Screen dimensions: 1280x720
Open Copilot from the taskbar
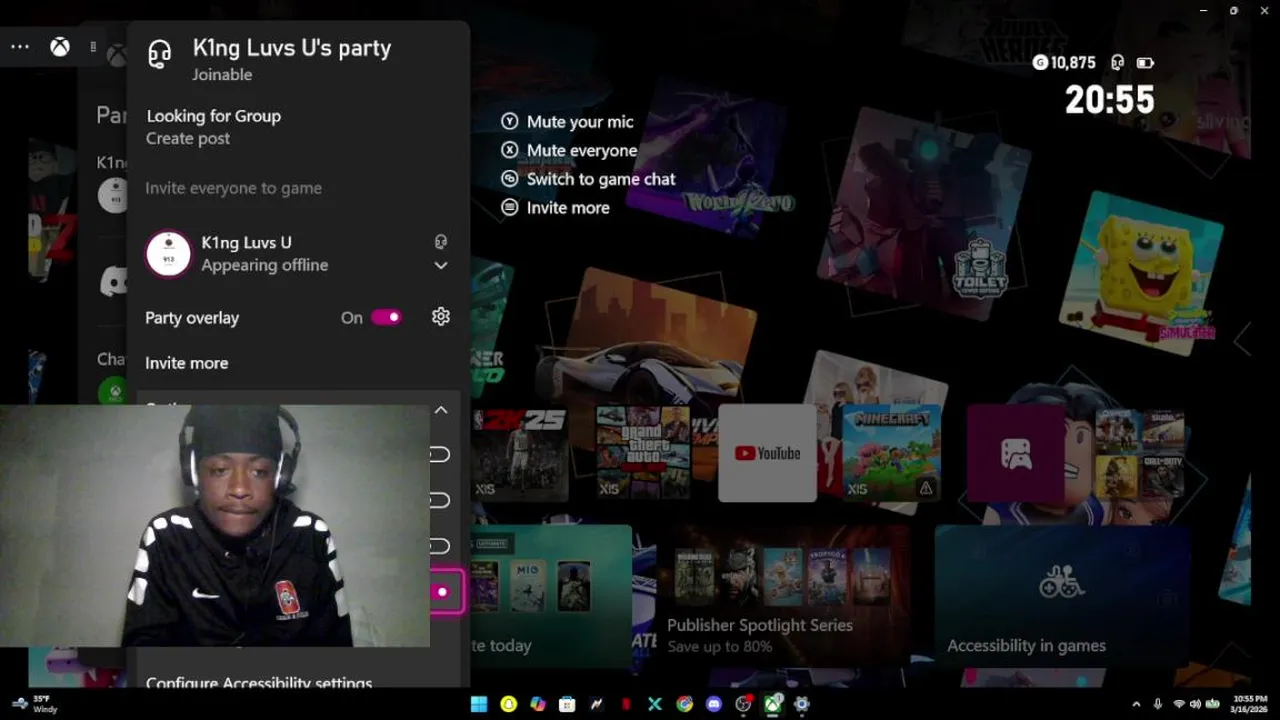coord(538,704)
